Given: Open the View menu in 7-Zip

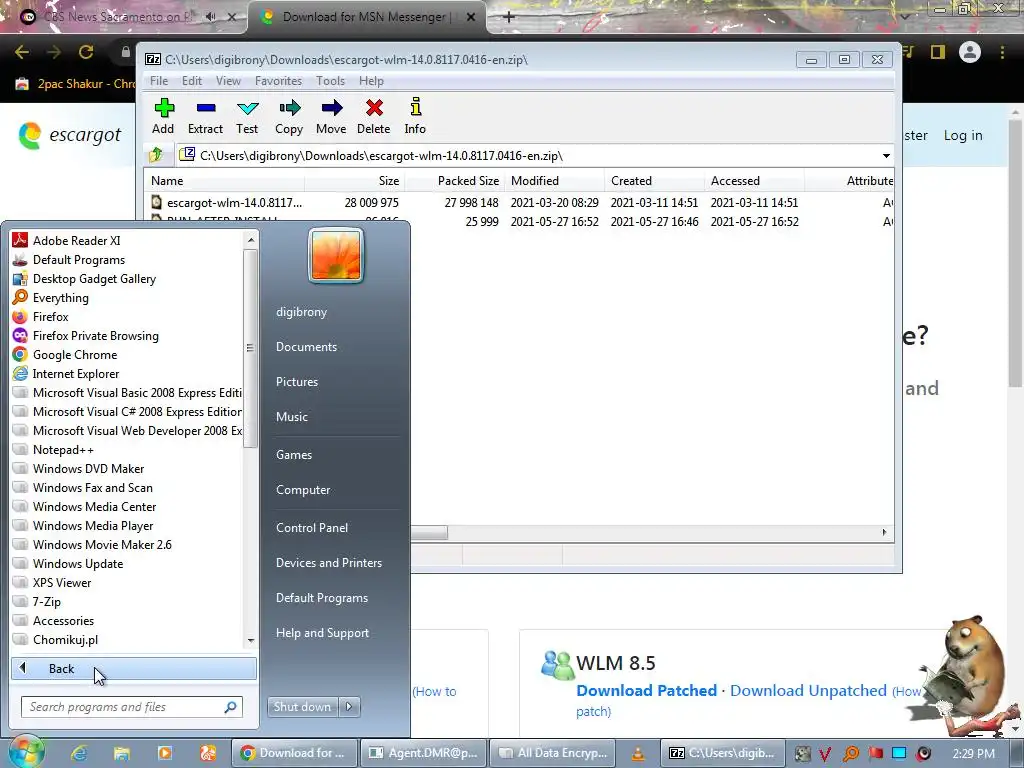Looking at the screenshot, I should pyautogui.click(x=229, y=81).
